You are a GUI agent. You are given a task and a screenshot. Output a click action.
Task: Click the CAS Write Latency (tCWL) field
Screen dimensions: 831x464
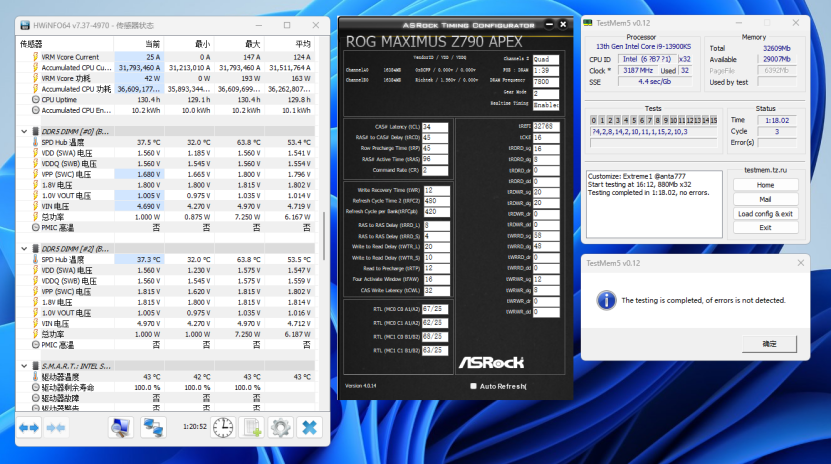click(x=437, y=291)
